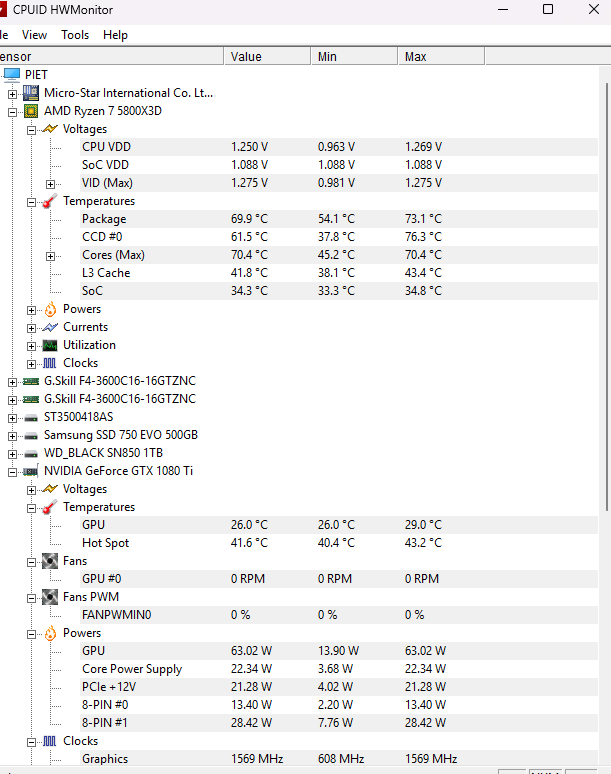Select the CPU VDD voltage row
Screen dimensions: 611x774
pos(339,147)
